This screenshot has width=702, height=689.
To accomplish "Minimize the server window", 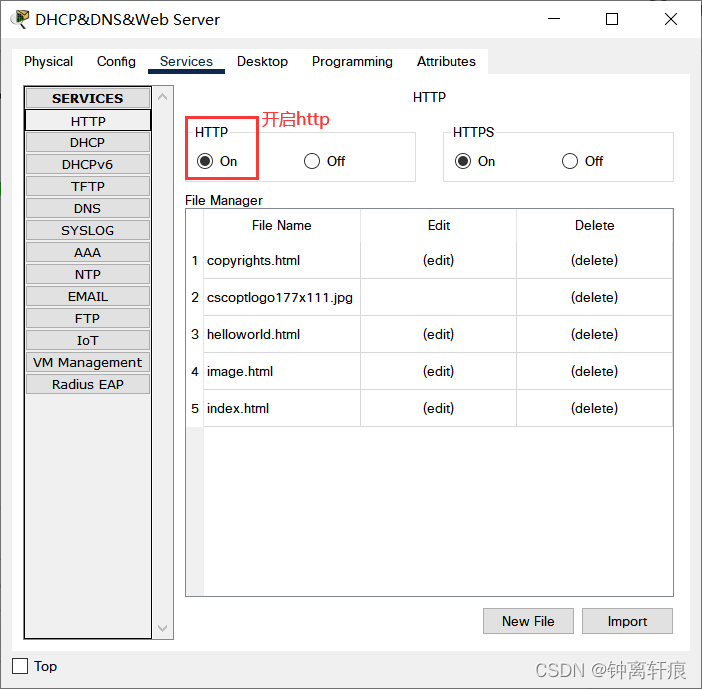I will pos(554,19).
